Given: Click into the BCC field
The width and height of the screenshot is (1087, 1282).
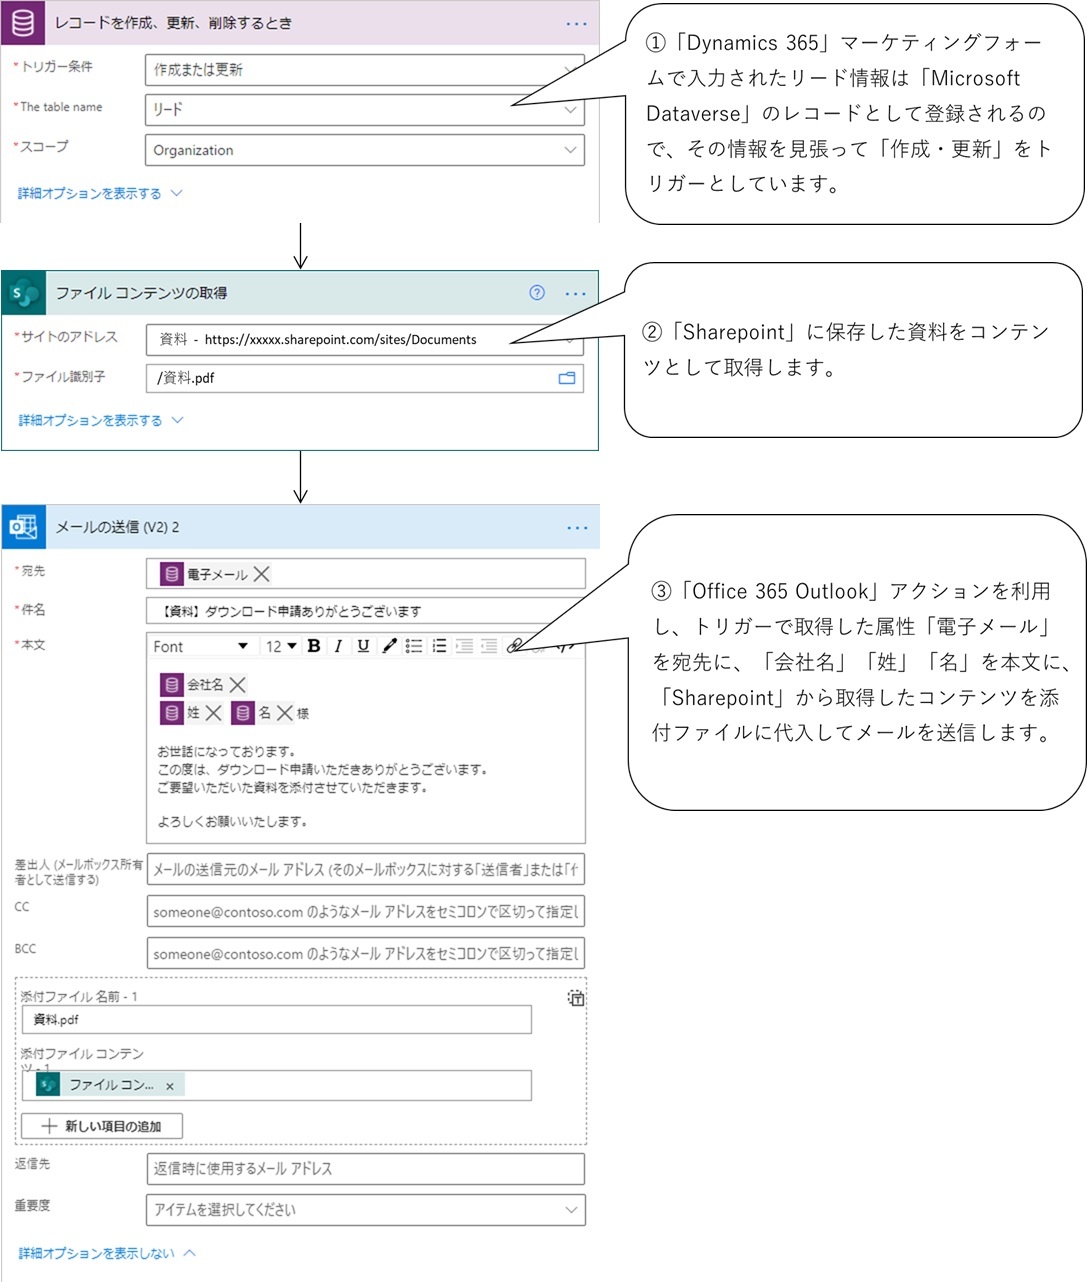Looking at the screenshot, I should (x=365, y=953).
